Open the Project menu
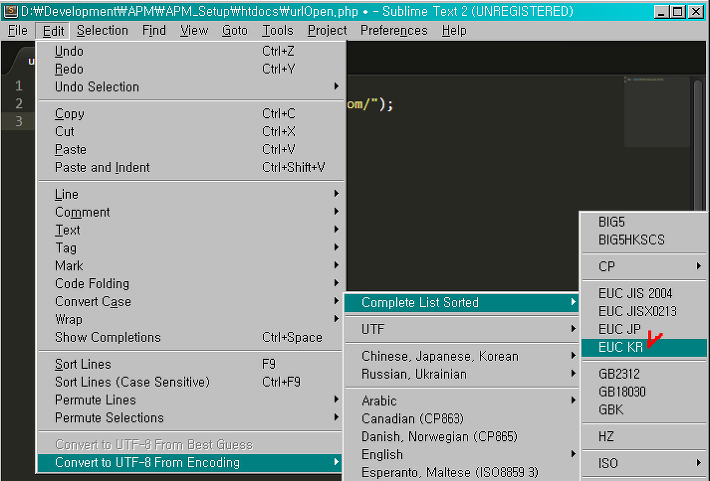 point(327,30)
